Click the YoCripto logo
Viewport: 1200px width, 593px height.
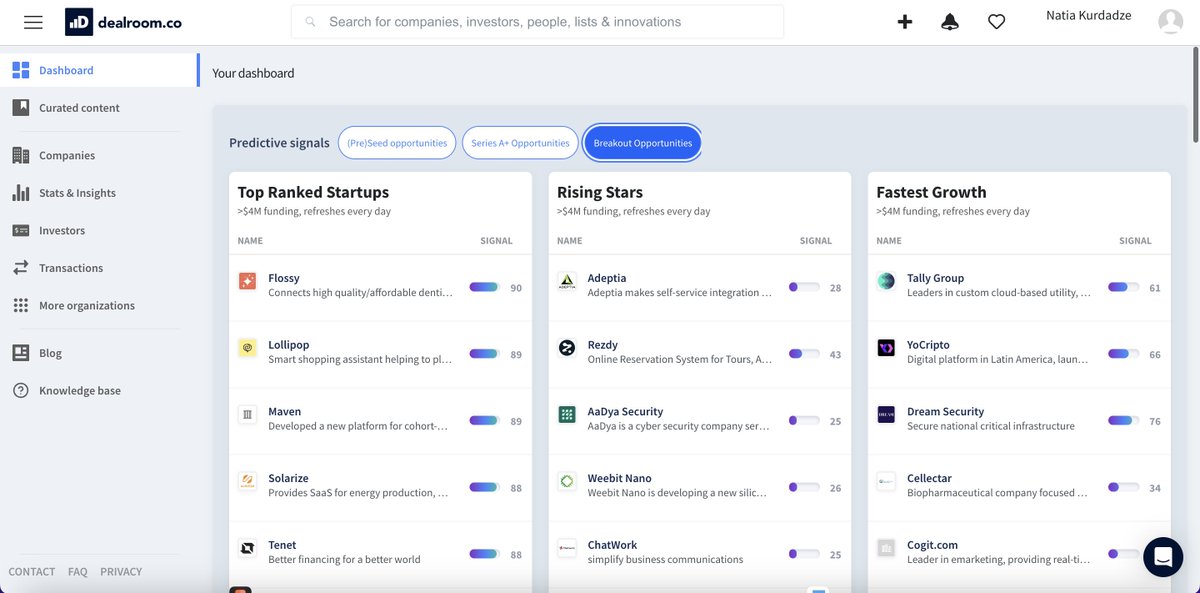click(886, 348)
